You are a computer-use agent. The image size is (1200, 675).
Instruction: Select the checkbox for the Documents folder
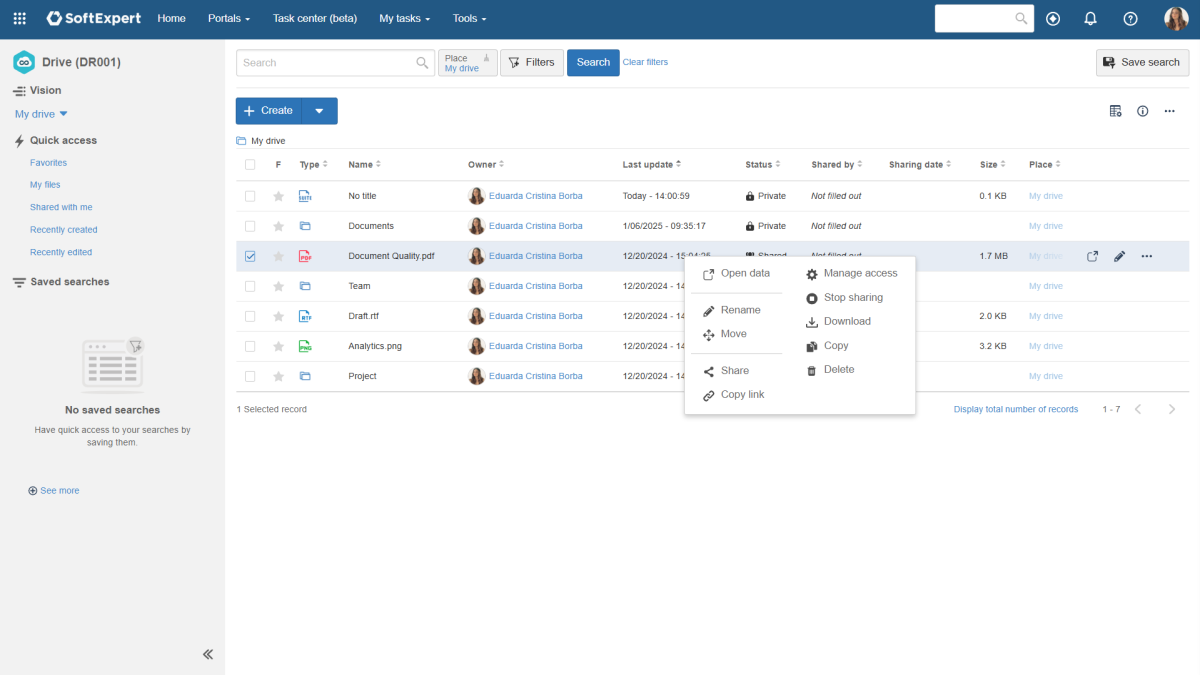250,226
